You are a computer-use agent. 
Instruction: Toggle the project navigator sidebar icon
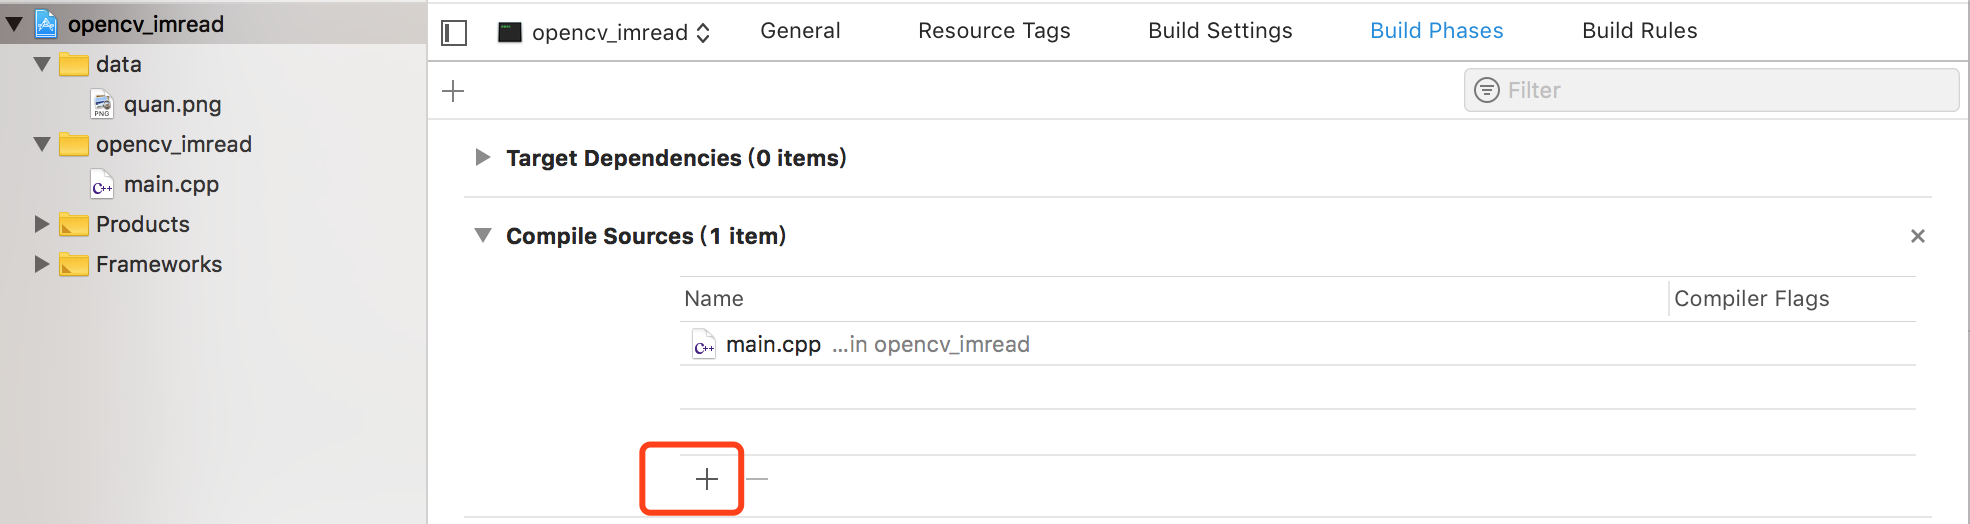click(x=454, y=33)
